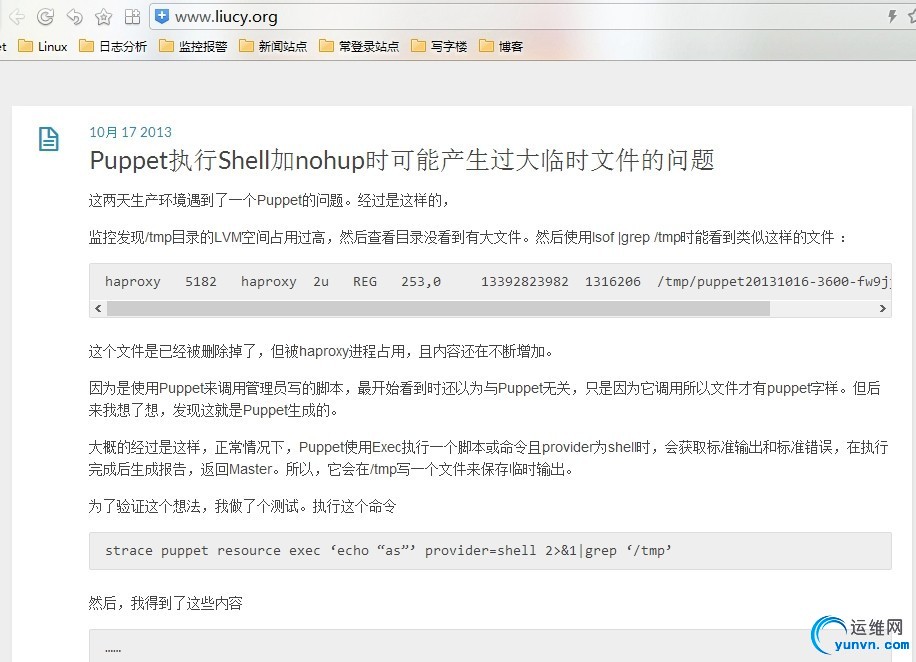Click the paragraph starting 因为是使用Puppet来调用
The image size is (916, 662).
coord(485,399)
